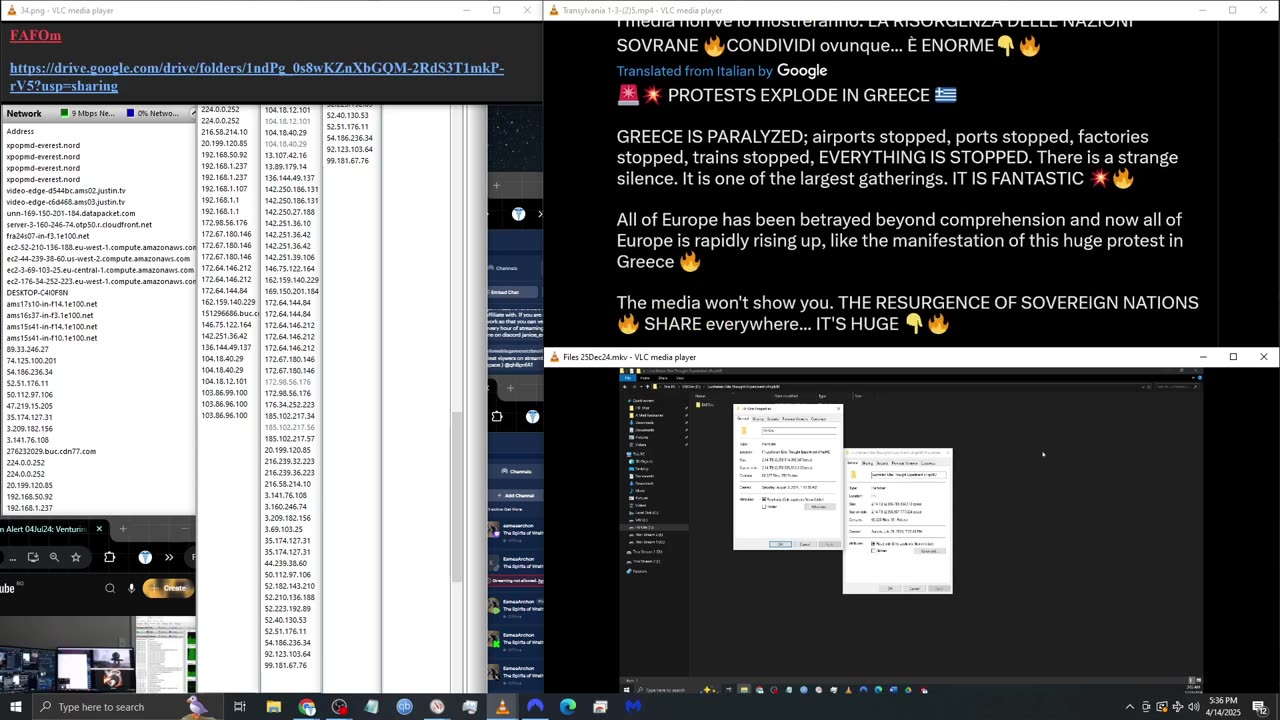Click the Google logo in translation notice
The width and height of the screenshot is (1280, 720).
pyautogui.click(x=802, y=71)
